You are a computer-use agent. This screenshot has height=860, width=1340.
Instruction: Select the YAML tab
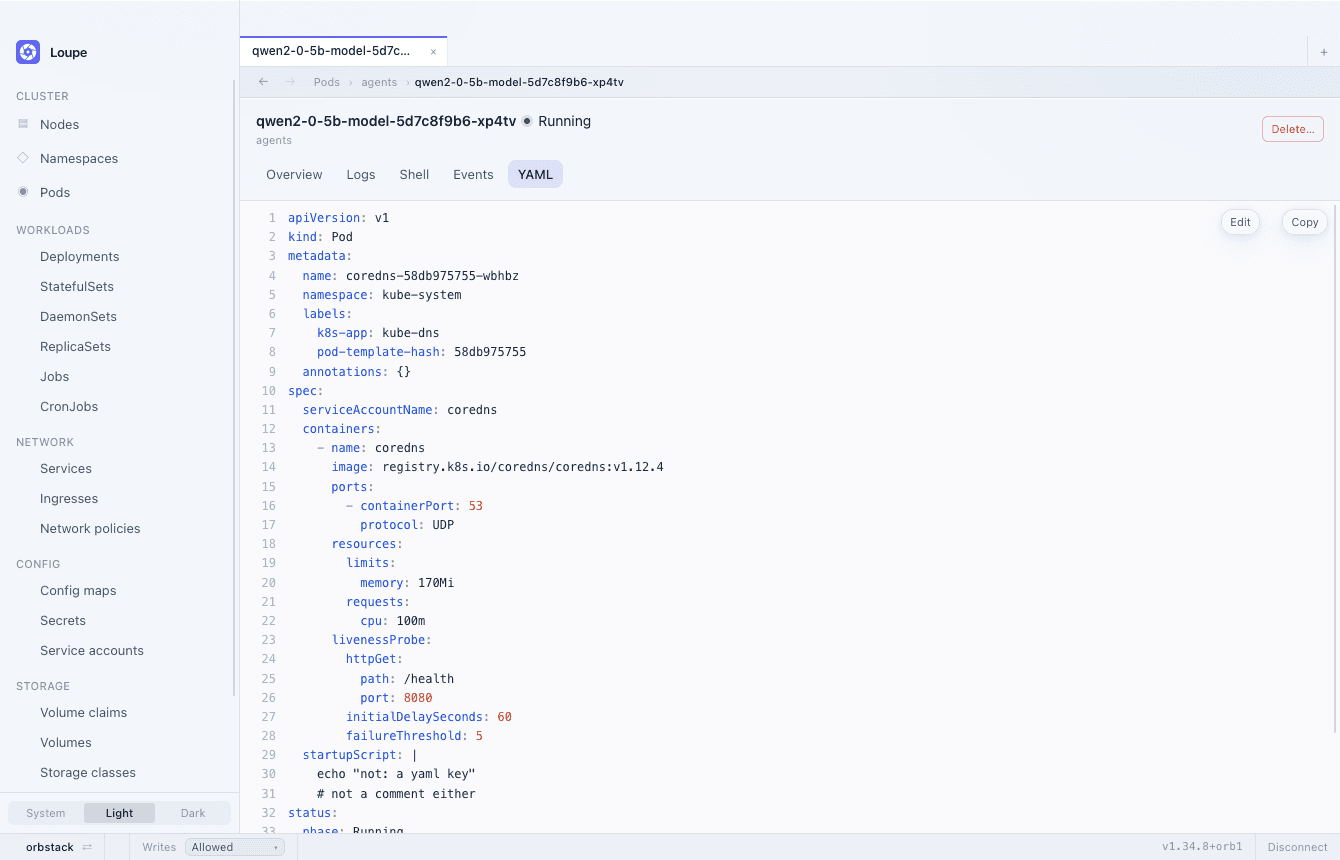(536, 174)
